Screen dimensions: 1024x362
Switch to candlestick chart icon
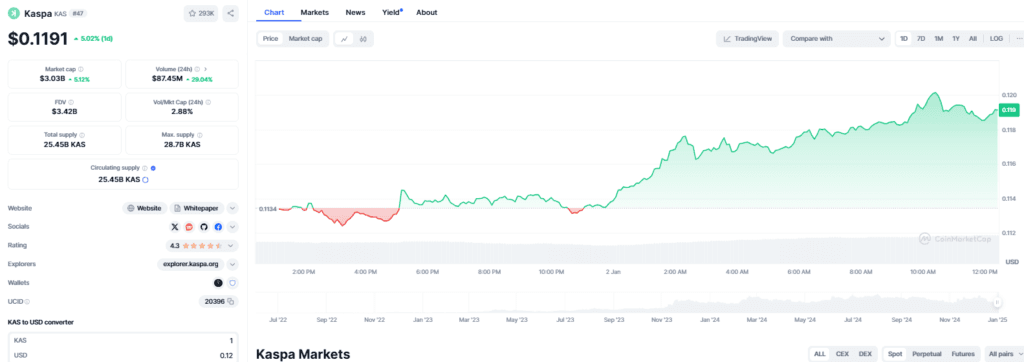pyautogui.click(x=363, y=39)
